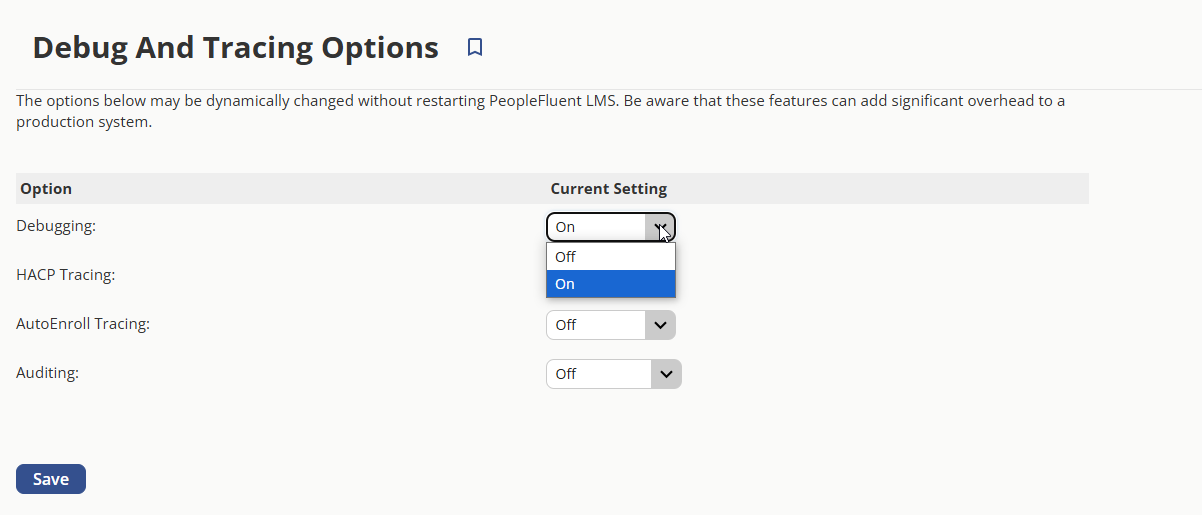Click the Option column header

(x=46, y=188)
